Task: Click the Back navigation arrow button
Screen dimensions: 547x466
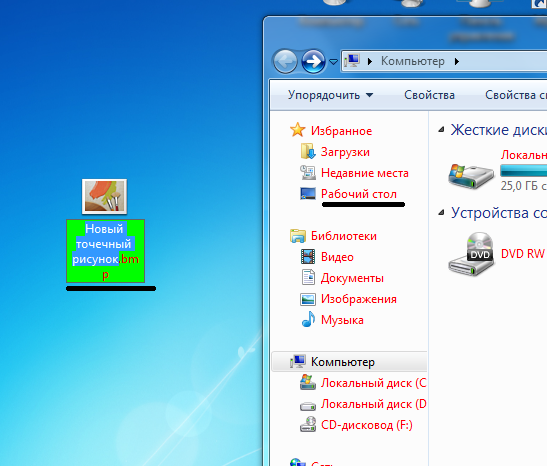Action: pos(285,61)
